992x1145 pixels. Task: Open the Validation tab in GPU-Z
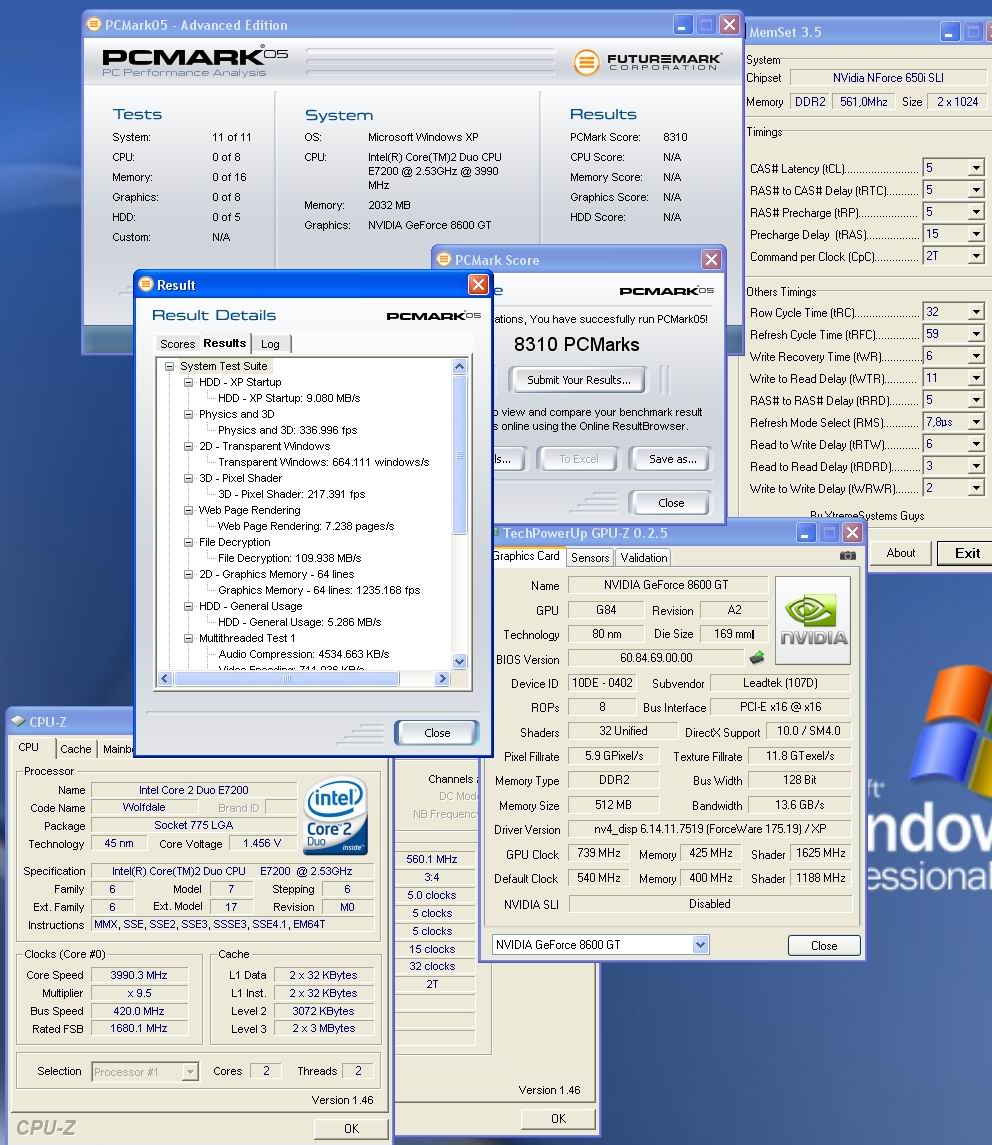point(644,558)
